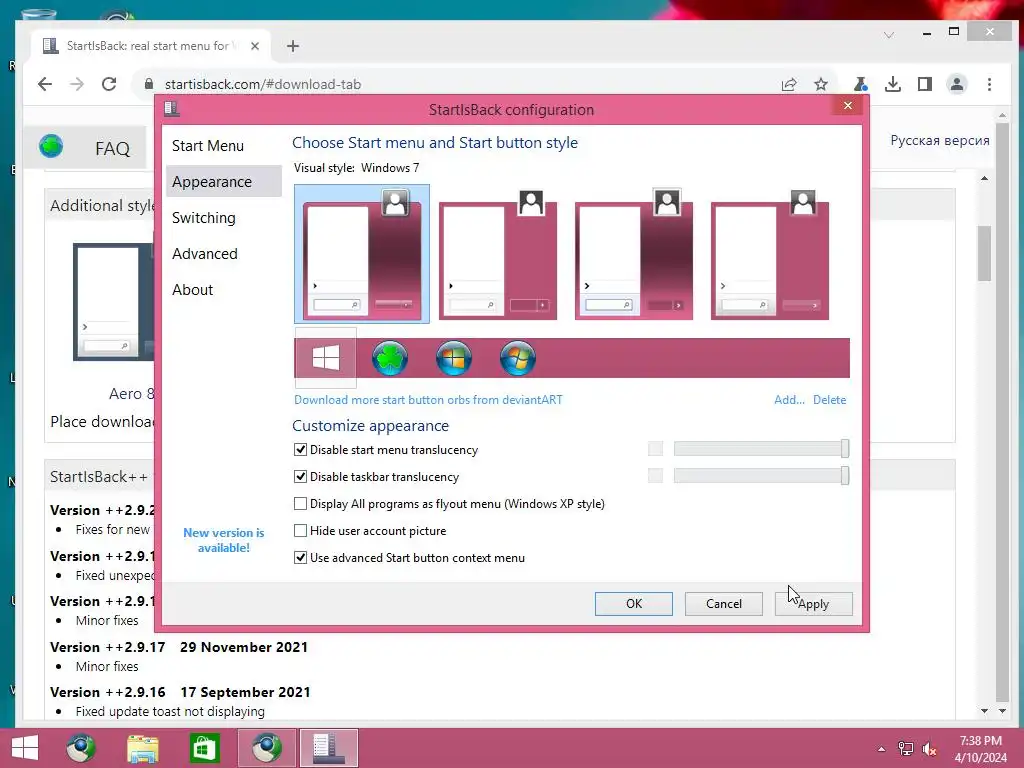Screen dimensions: 1024x768
Task: Select the fourth glossy Windows orb
Action: pos(518,358)
